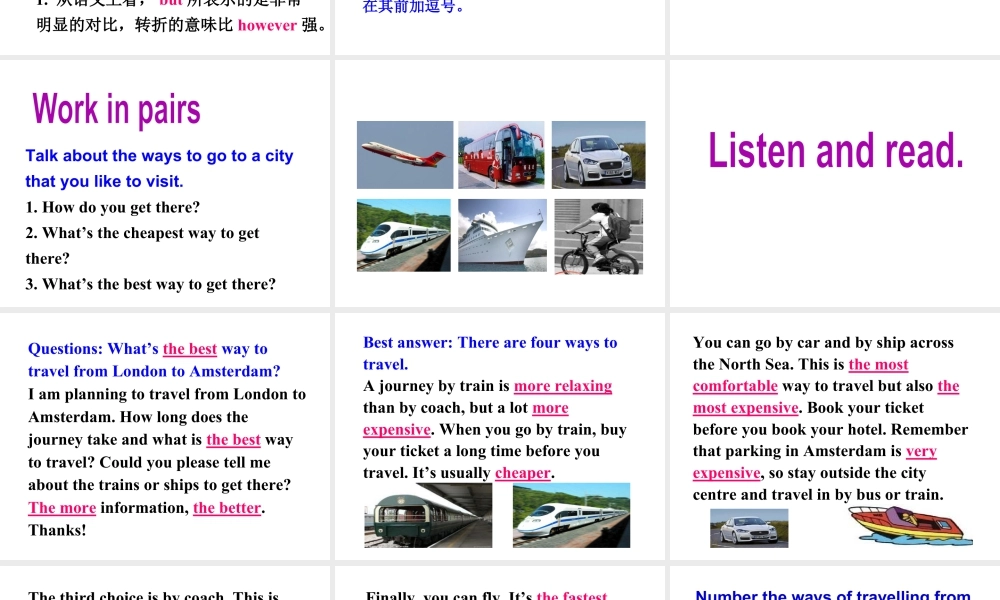Select the small silver car beside the speedboat
Screen dimensions: 1000x600
[748, 527]
